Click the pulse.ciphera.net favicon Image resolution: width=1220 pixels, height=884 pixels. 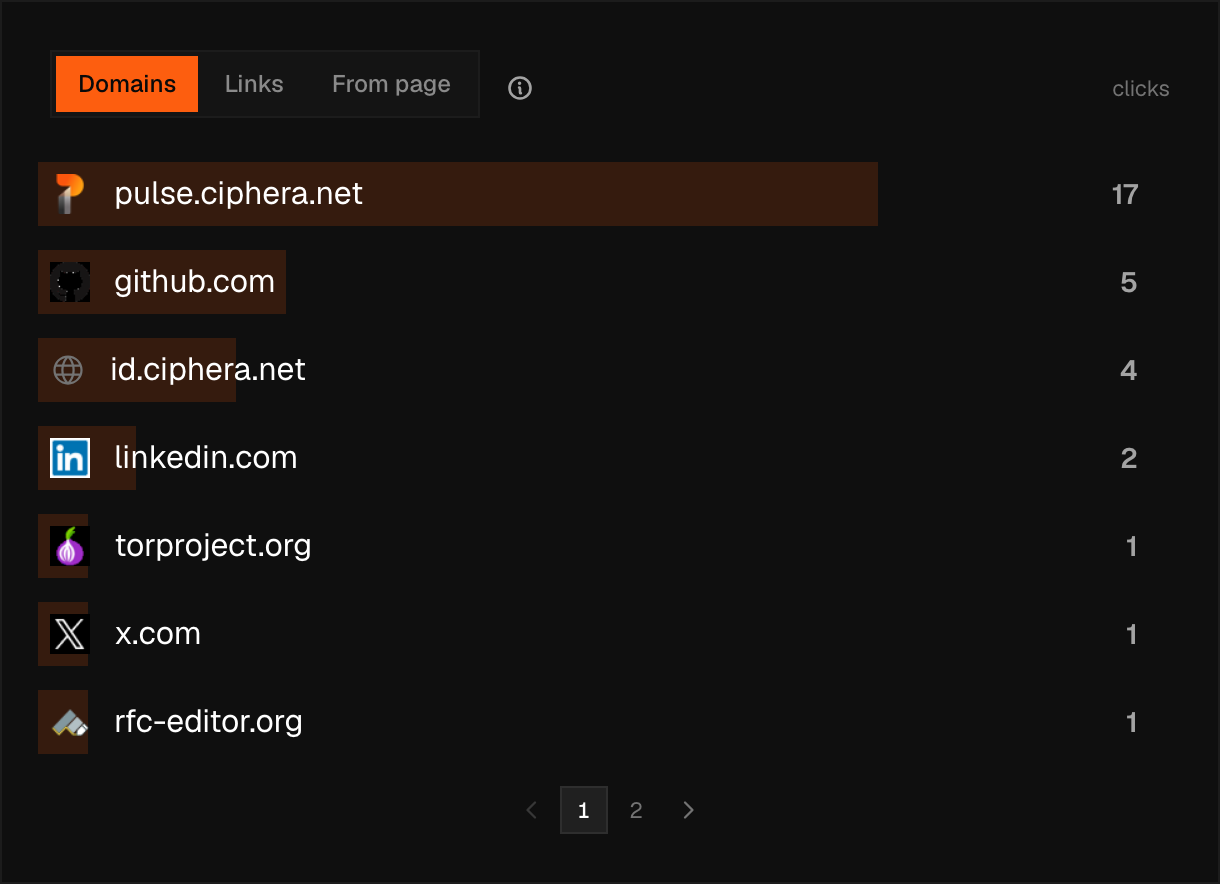pos(70,194)
